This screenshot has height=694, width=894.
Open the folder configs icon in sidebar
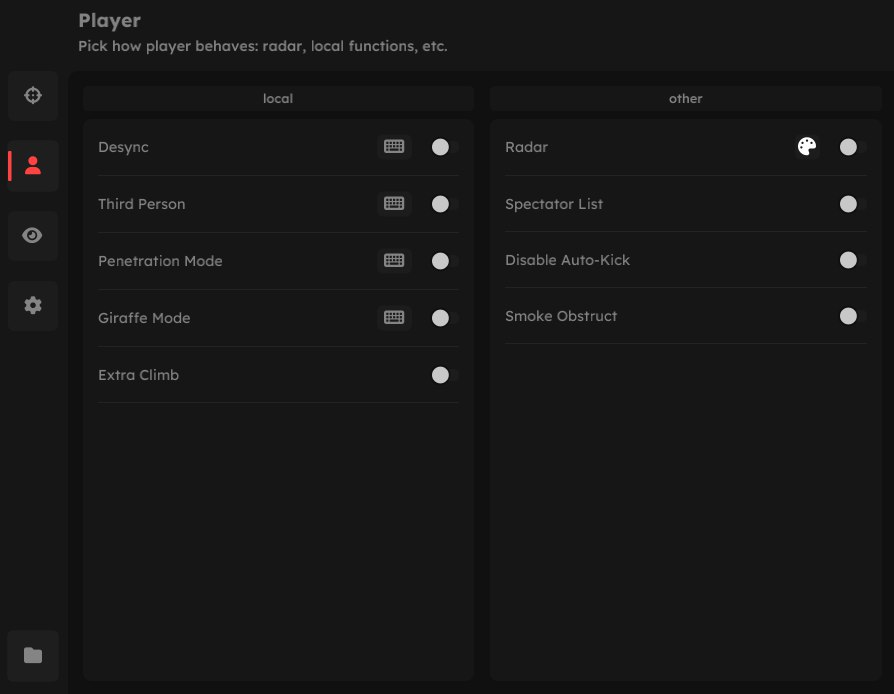(33, 655)
